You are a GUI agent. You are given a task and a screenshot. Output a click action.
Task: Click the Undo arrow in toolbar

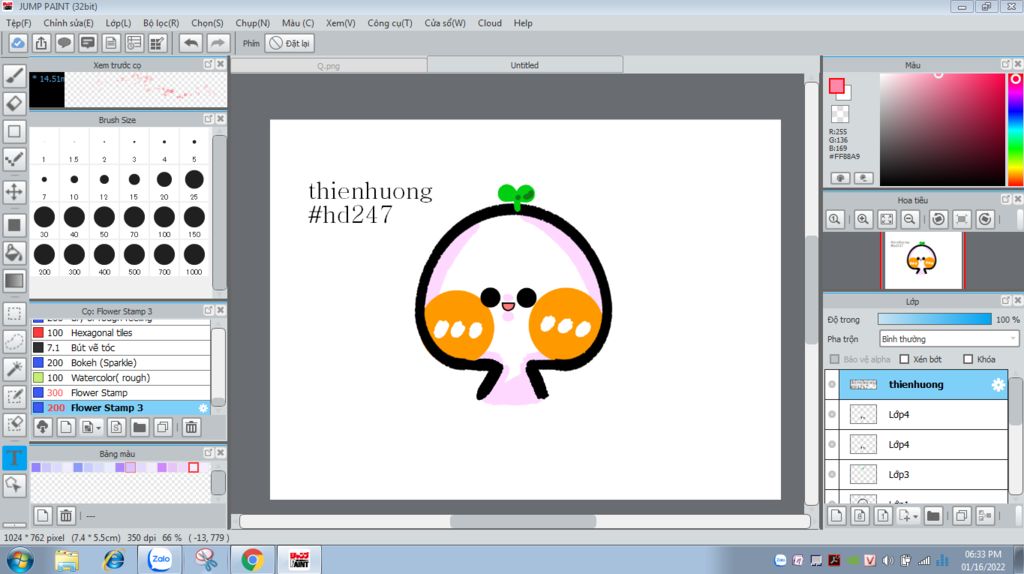click(191, 43)
